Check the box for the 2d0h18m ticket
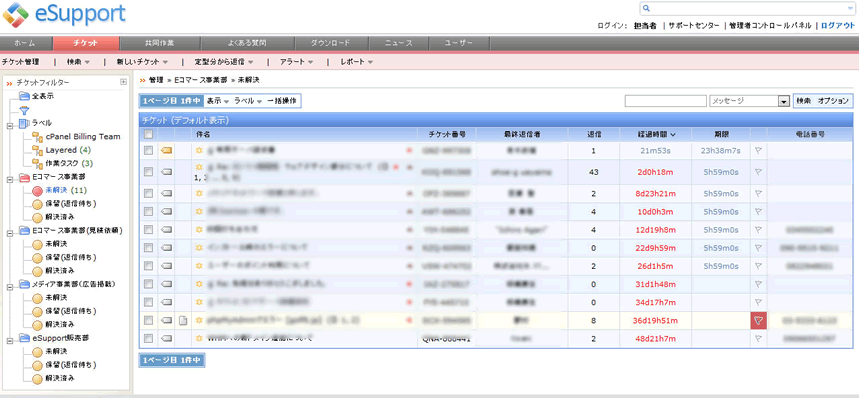859x398 pixels. tap(148, 172)
